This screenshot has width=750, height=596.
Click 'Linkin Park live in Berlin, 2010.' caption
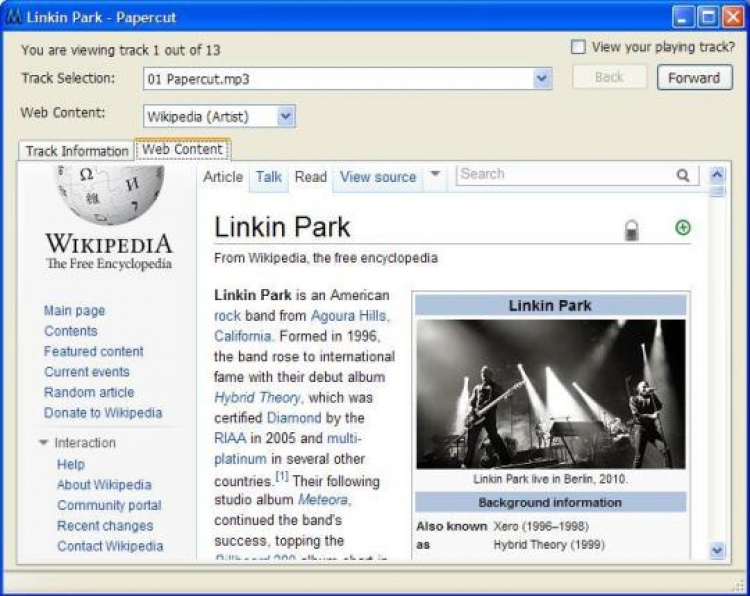click(551, 479)
